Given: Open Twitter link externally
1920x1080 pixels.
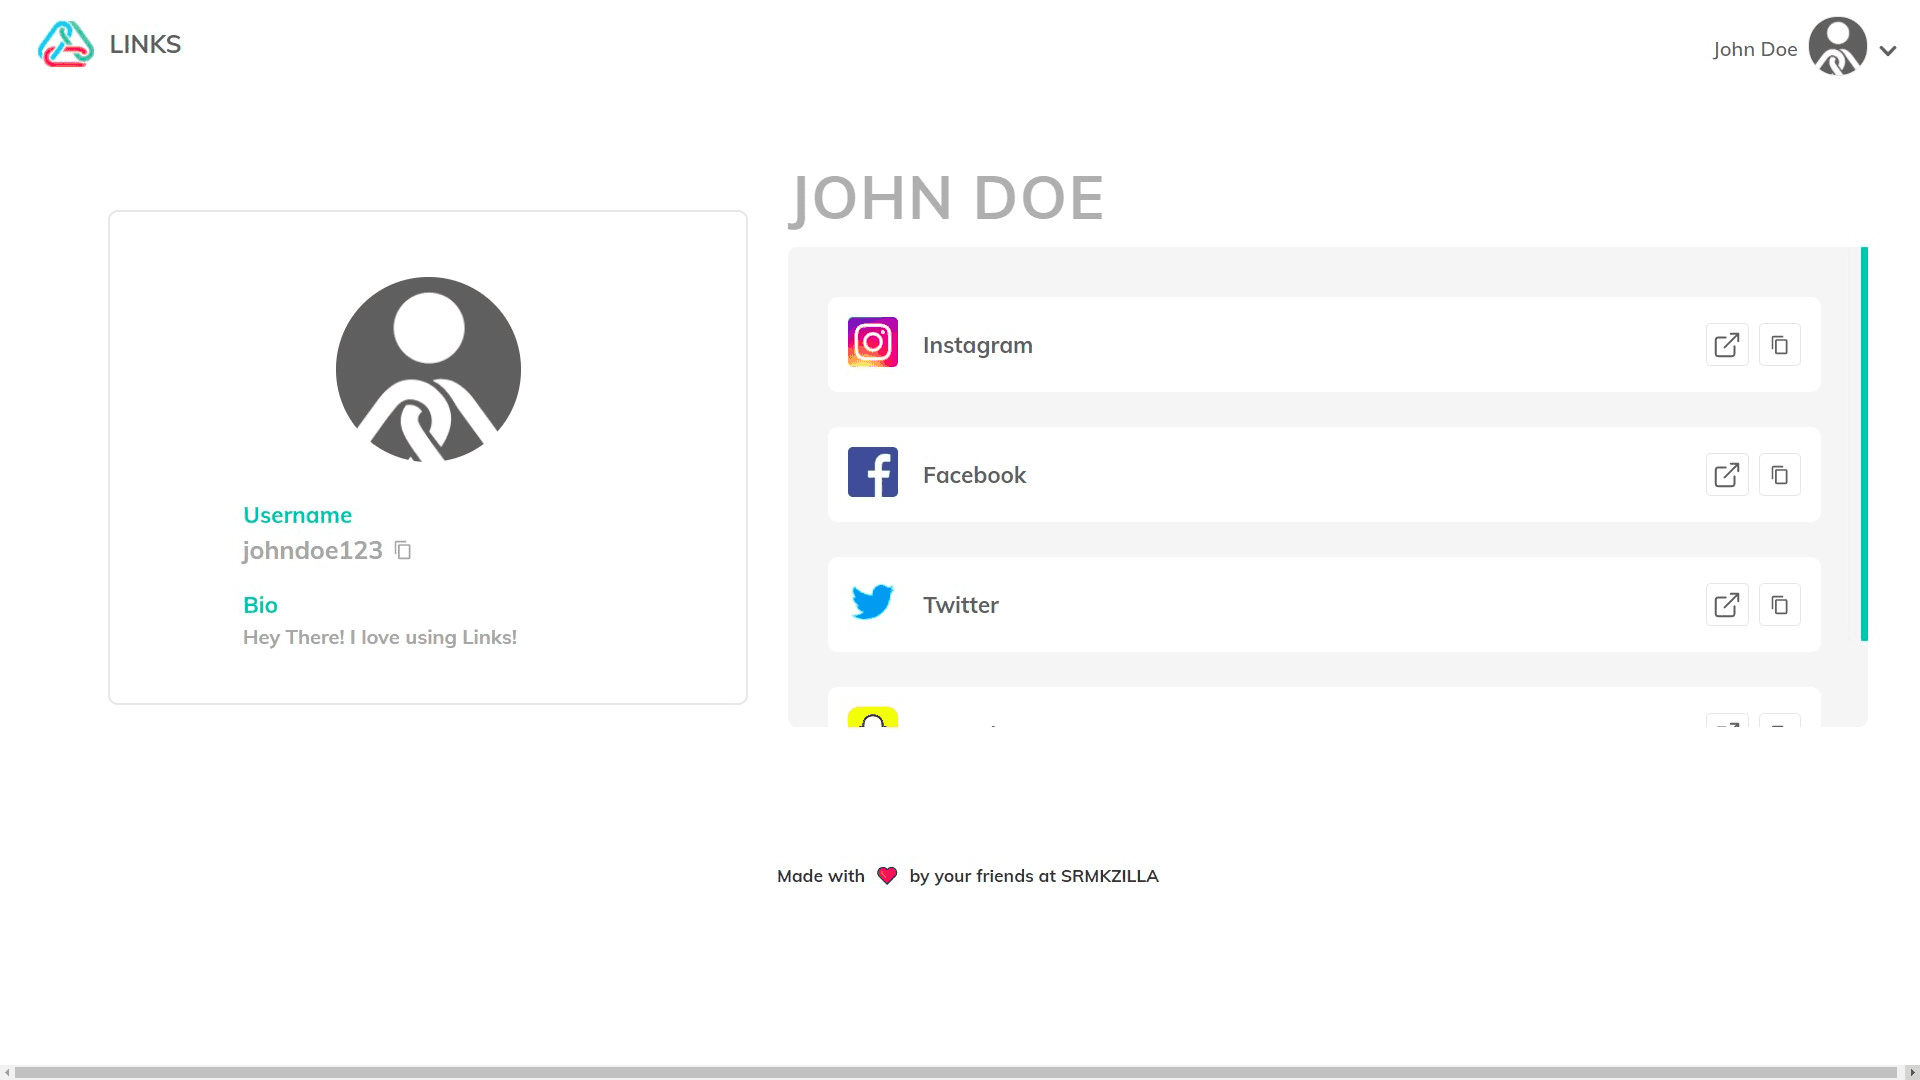Looking at the screenshot, I should tap(1726, 605).
